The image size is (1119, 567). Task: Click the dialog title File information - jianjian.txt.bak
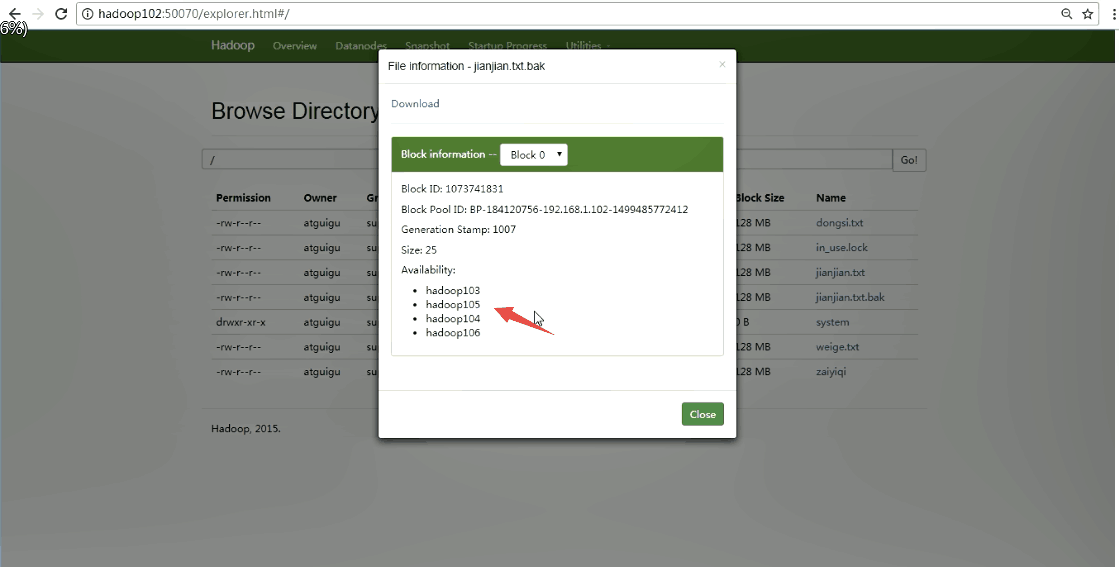tap(466, 66)
